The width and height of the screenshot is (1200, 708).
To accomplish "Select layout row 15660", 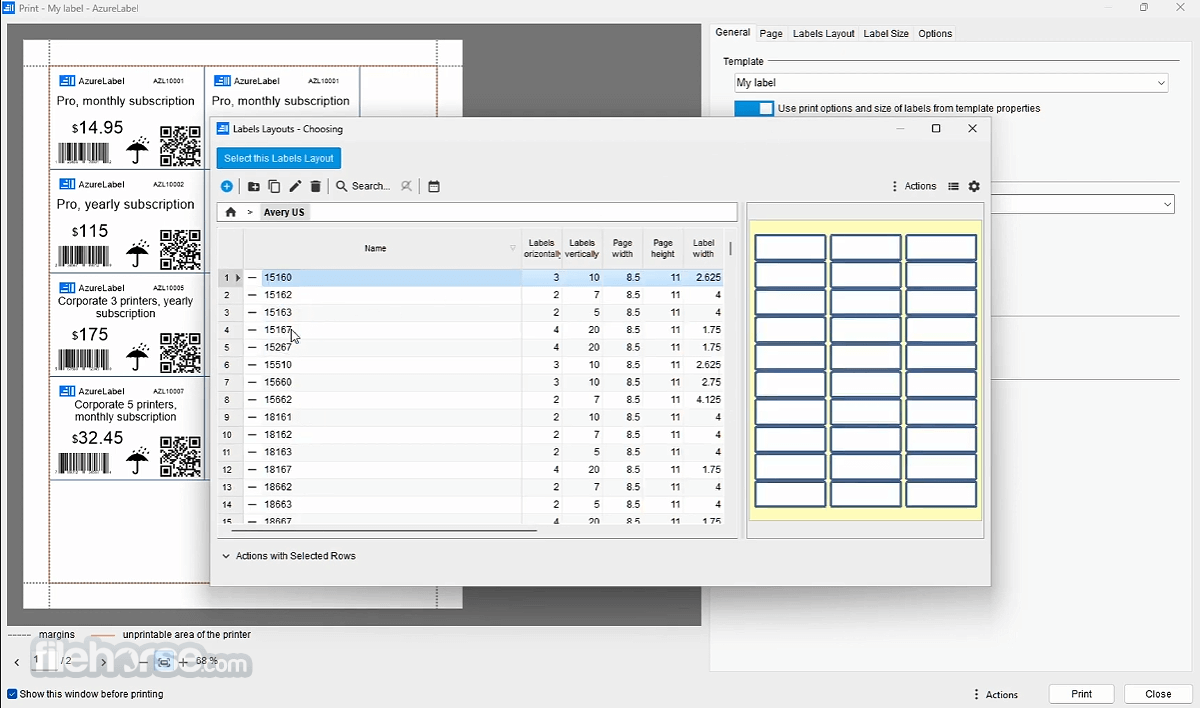I will pos(470,382).
